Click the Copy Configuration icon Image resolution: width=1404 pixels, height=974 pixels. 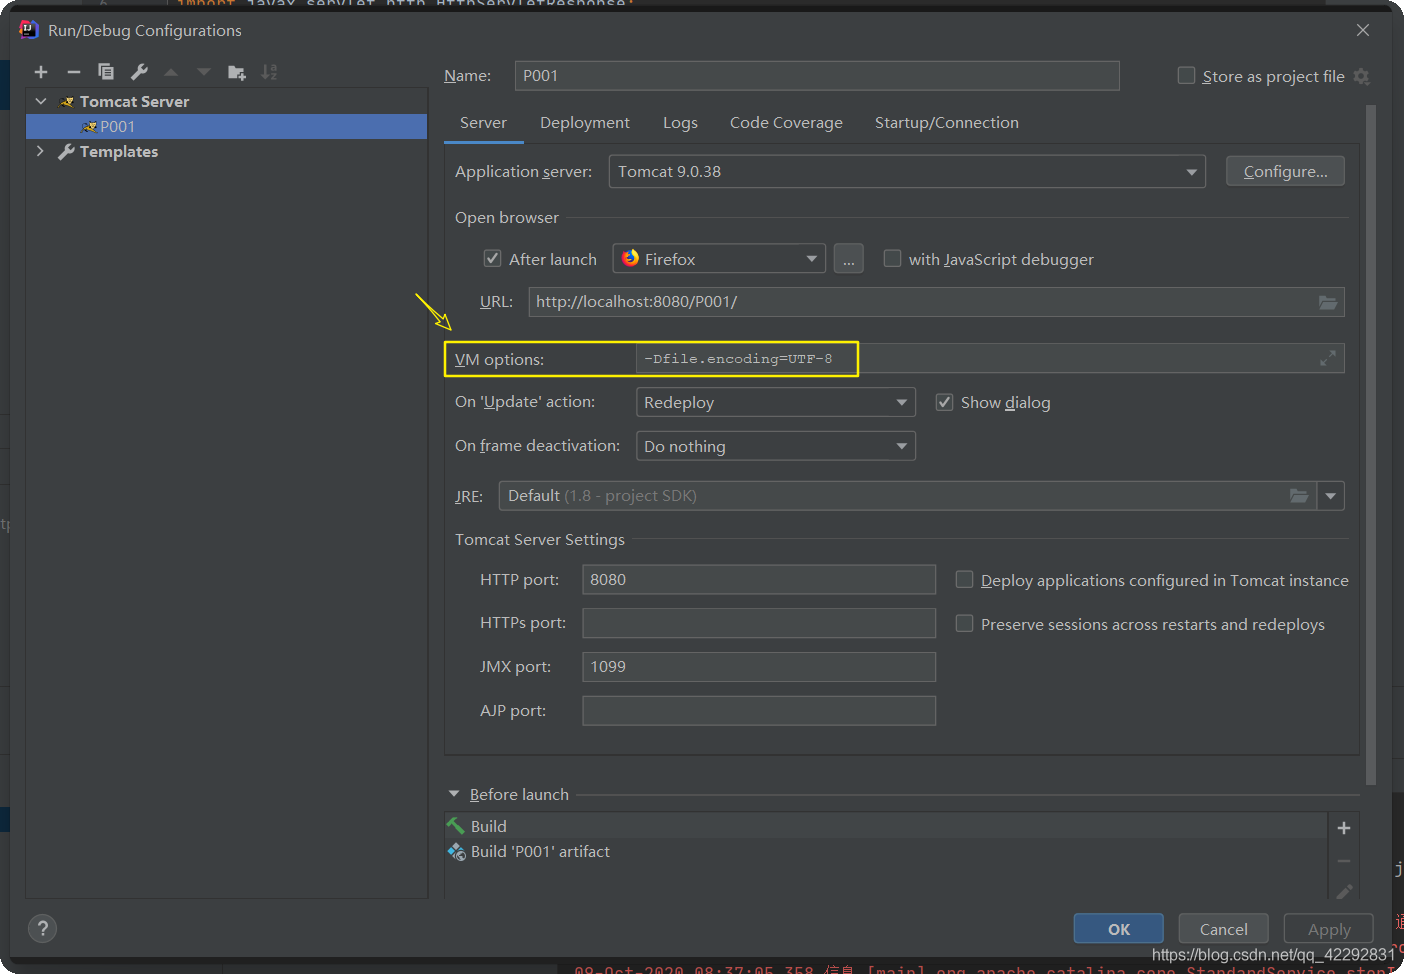pyautogui.click(x=106, y=72)
